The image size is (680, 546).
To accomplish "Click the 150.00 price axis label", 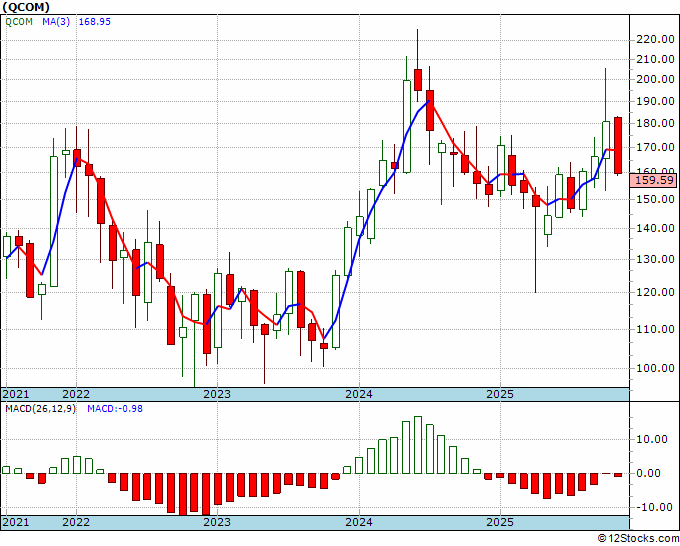I will click(655, 199).
